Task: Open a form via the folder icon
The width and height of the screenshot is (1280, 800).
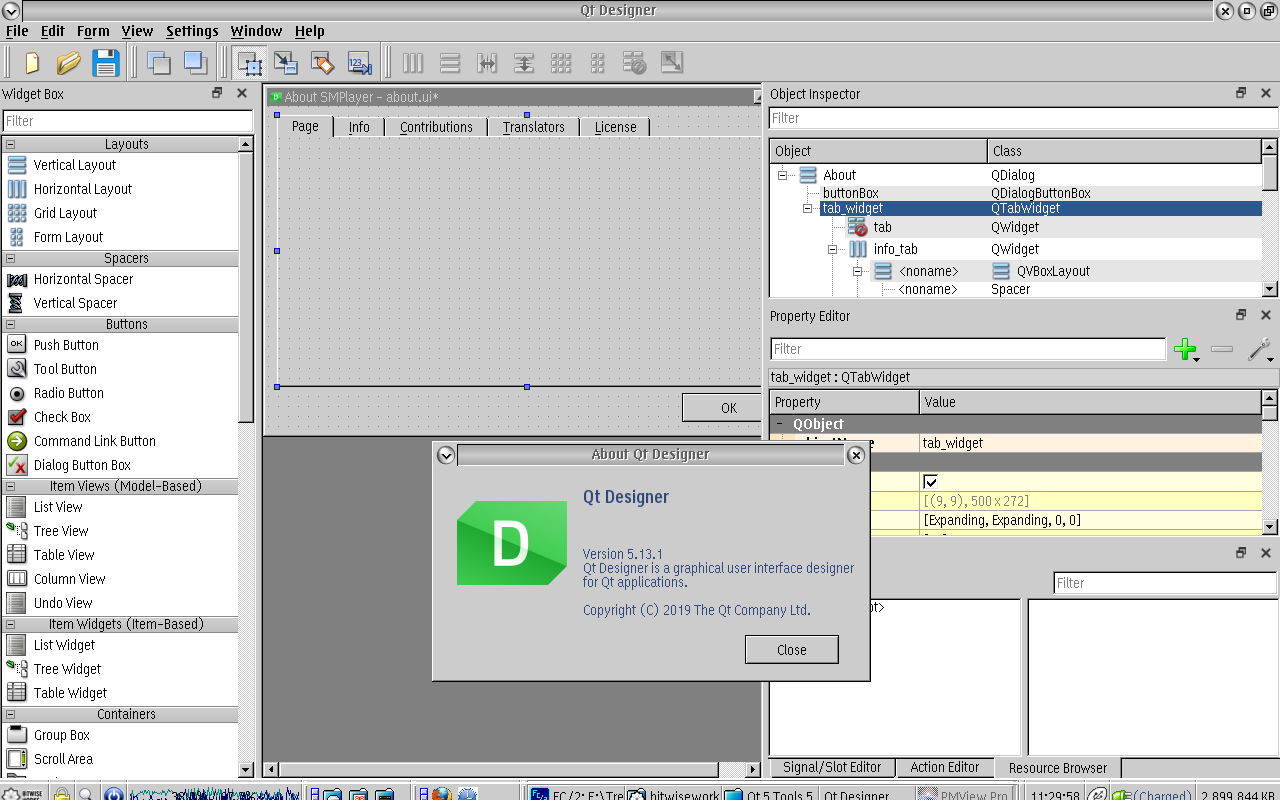Action: click(x=68, y=63)
